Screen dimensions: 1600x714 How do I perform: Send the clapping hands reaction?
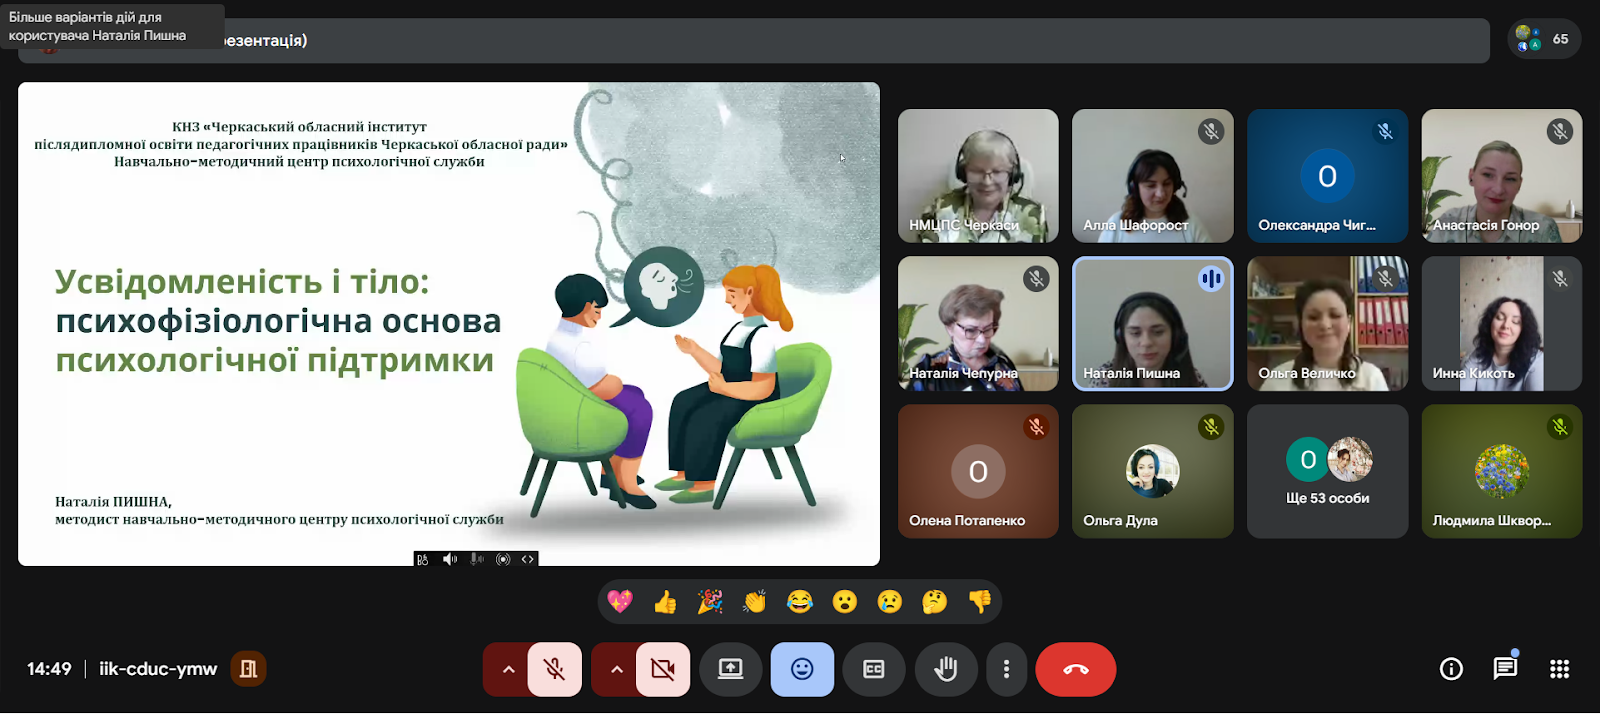coord(755,602)
